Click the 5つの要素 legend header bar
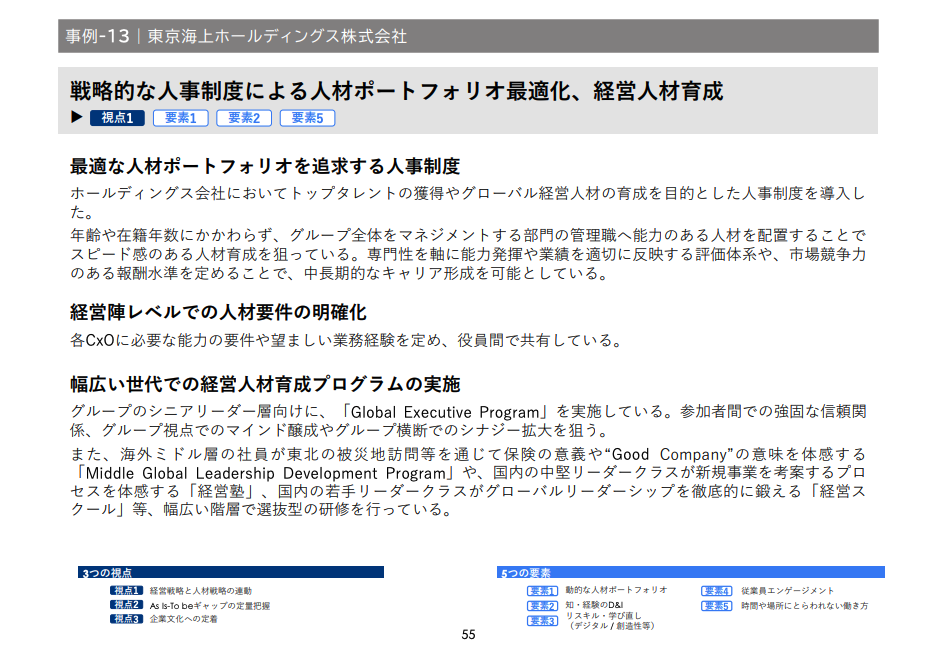 (x=691, y=573)
